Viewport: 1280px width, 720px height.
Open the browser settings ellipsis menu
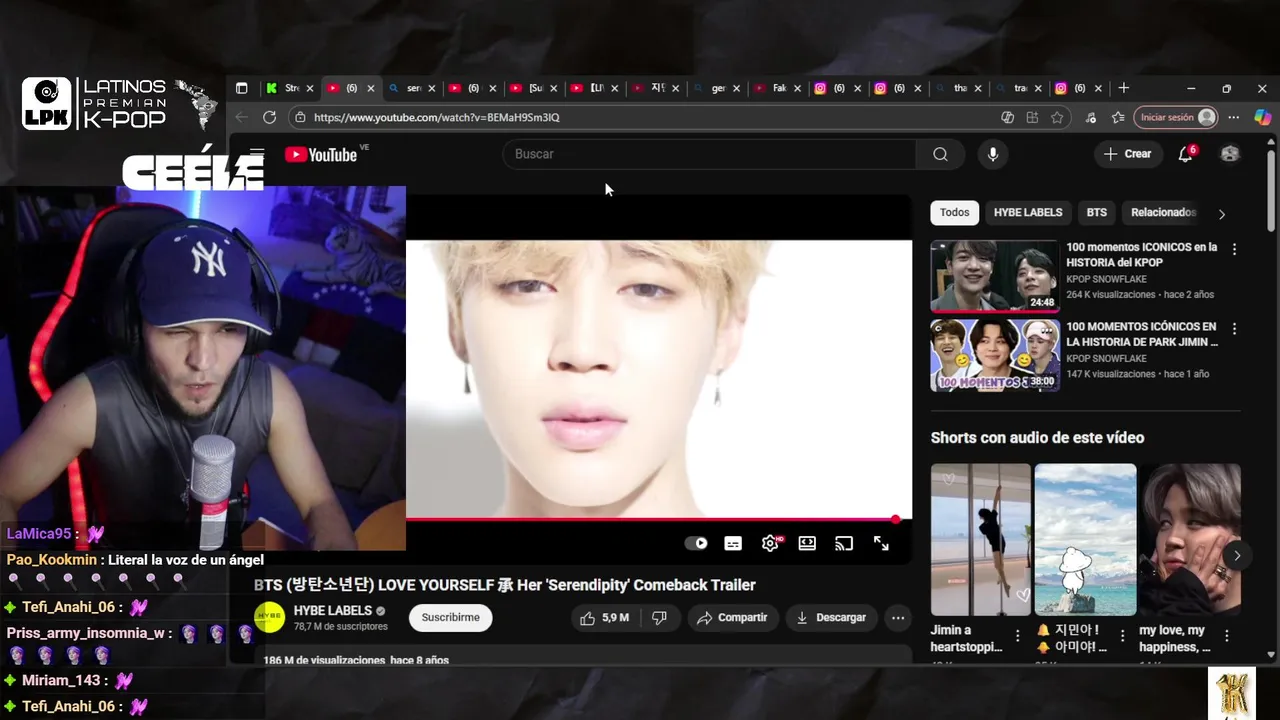click(1234, 117)
